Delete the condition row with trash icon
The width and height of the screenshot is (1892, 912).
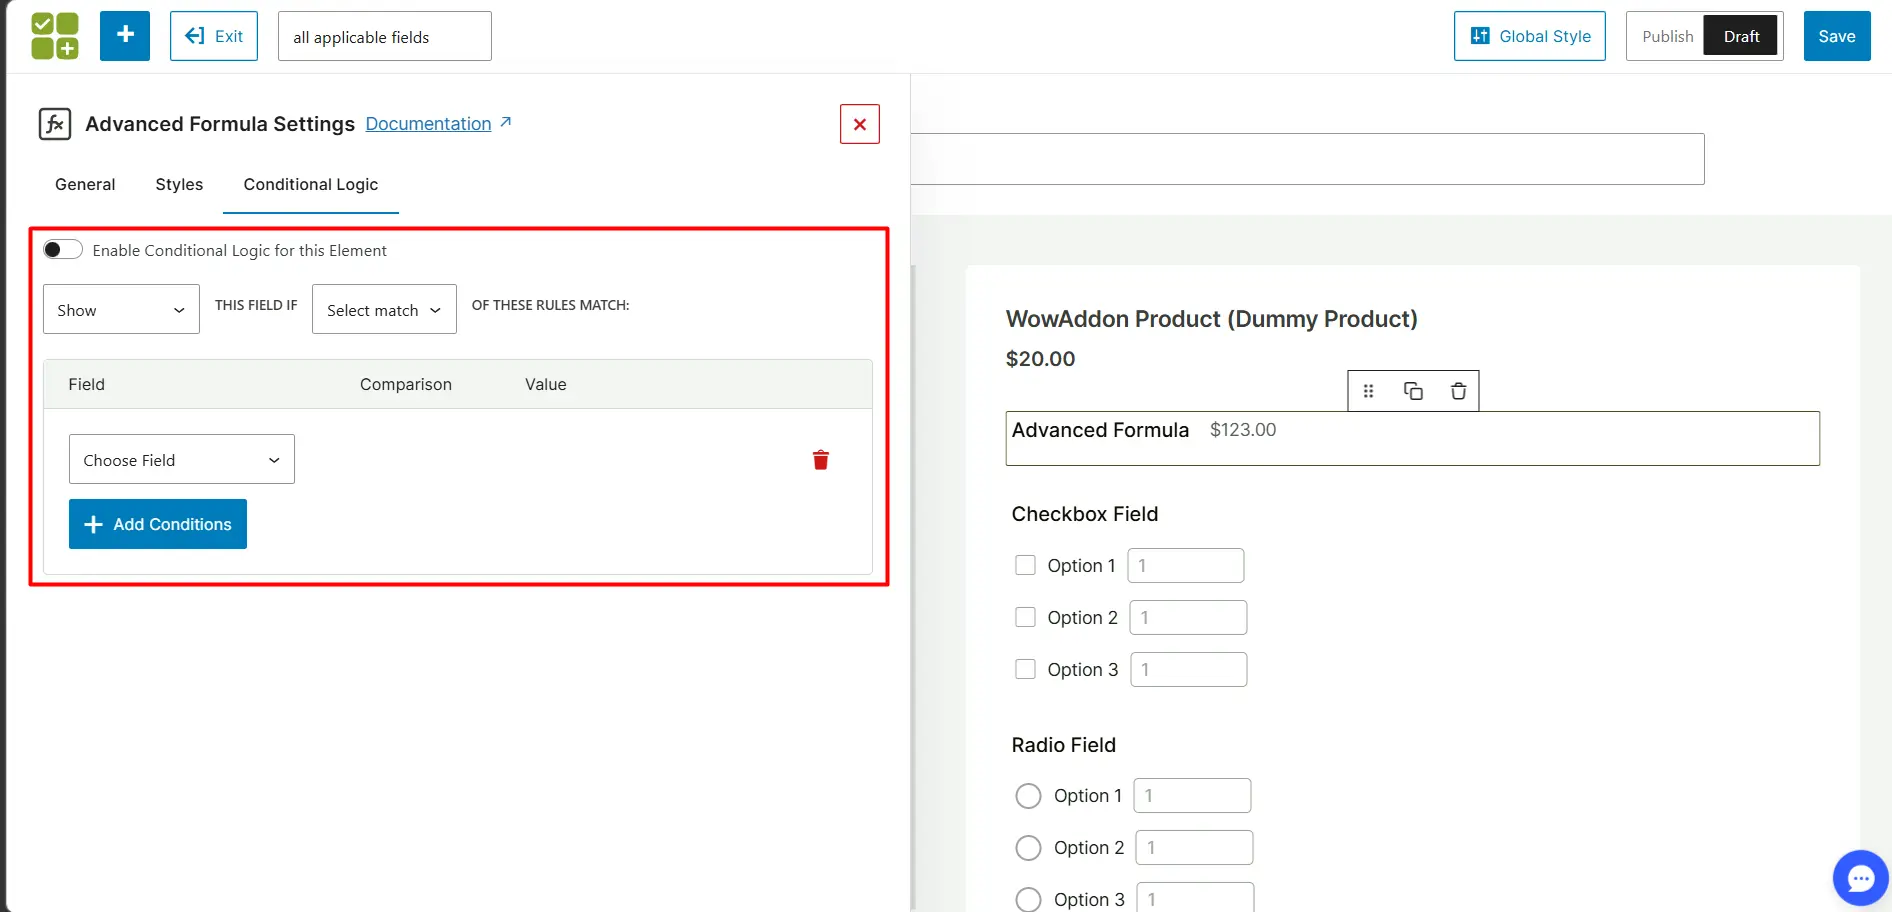pyautogui.click(x=820, y=460)
